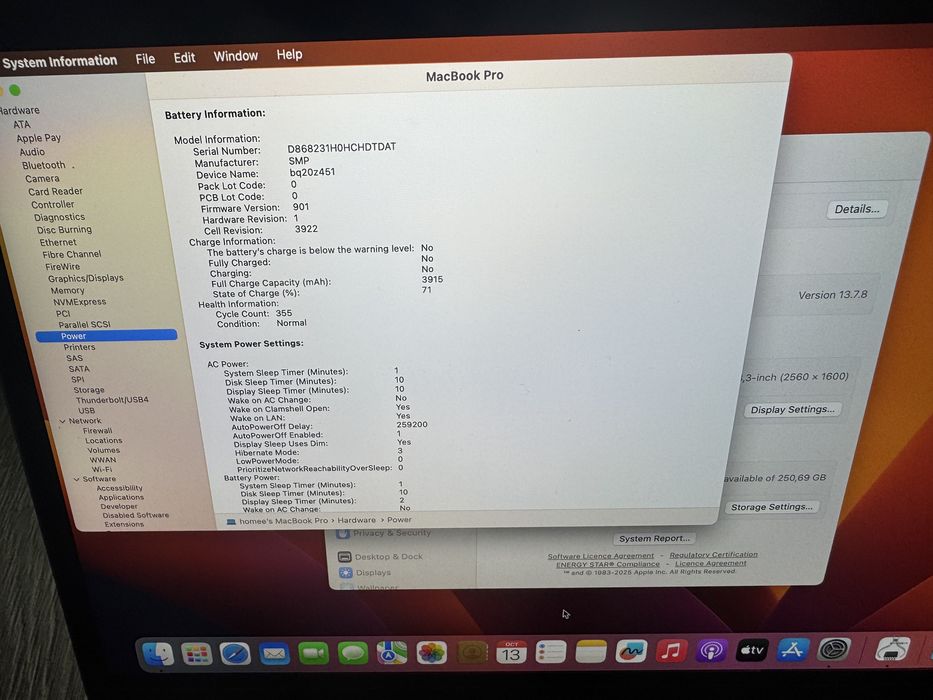Select Apple Pay in the sidebar
The height and width of the screenshot is (700, 933).
click(39, 138)
